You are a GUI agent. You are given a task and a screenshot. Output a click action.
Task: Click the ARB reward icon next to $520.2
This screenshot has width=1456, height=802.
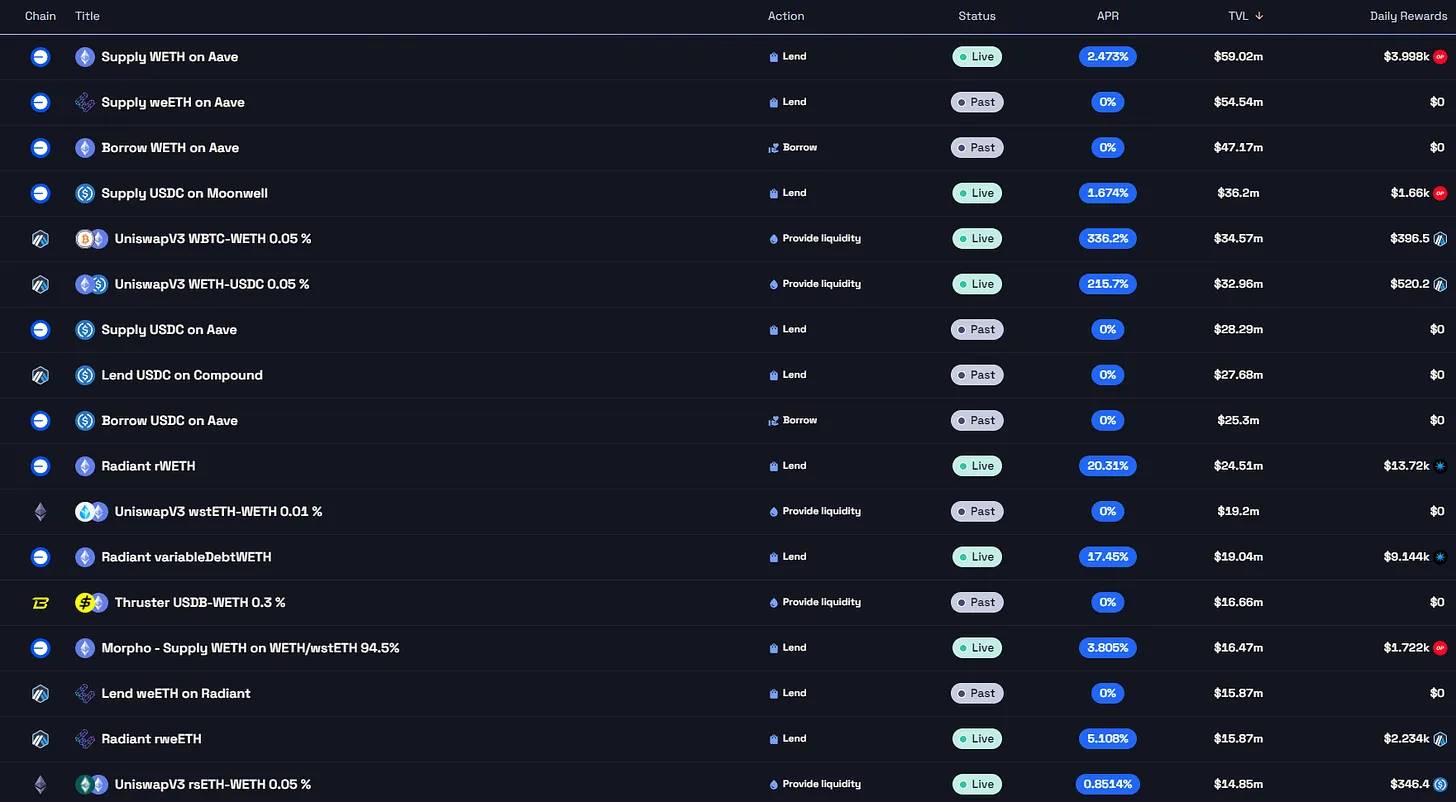pyautogui.click(x=1440, y=284)
